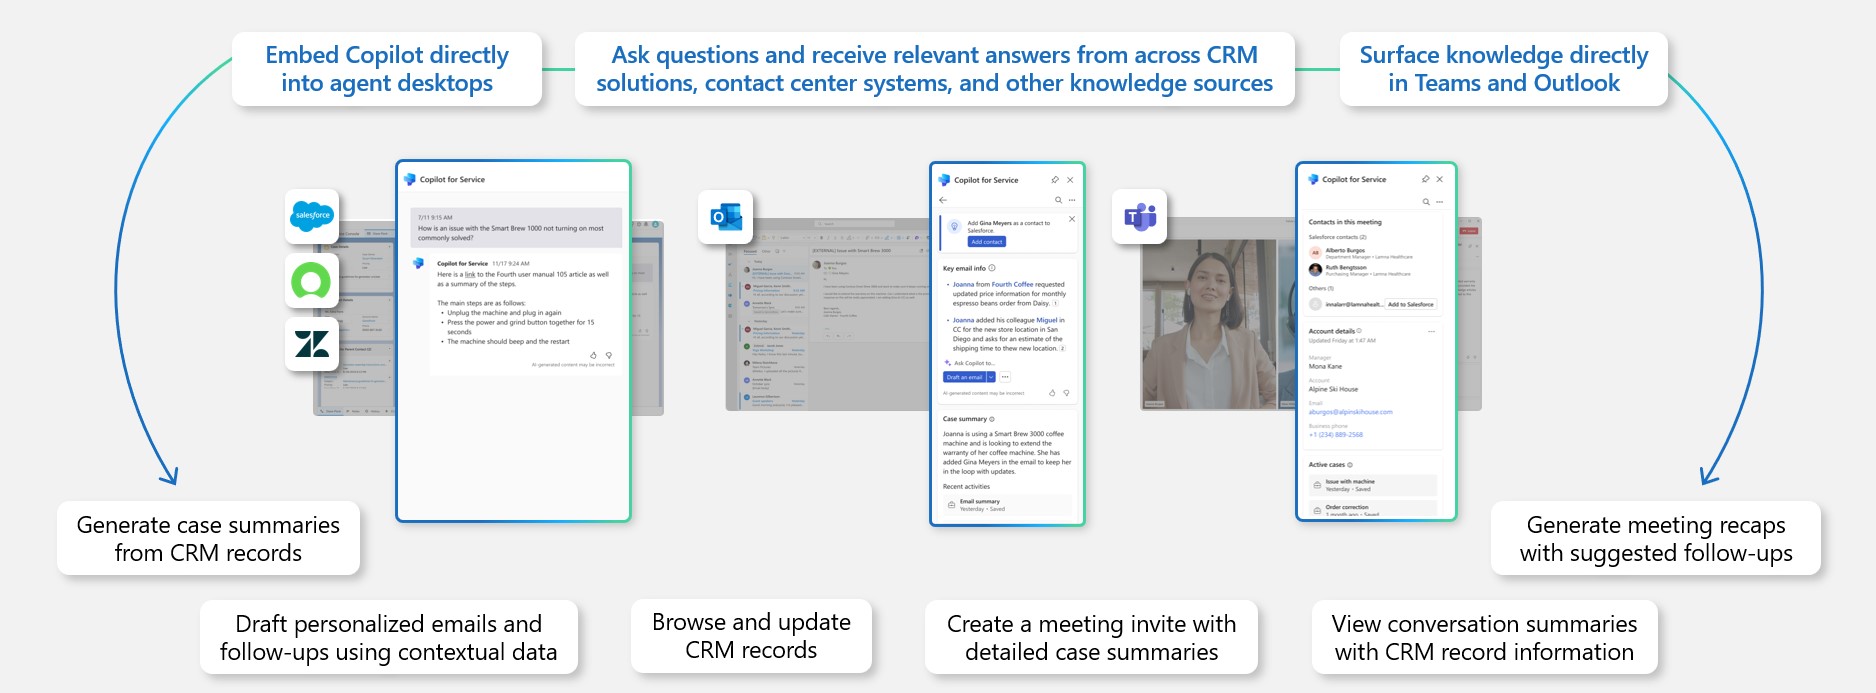Click the aburgos@alpineskihouse.com email link
The image size is (1876, 693).
click(1350, 412)
